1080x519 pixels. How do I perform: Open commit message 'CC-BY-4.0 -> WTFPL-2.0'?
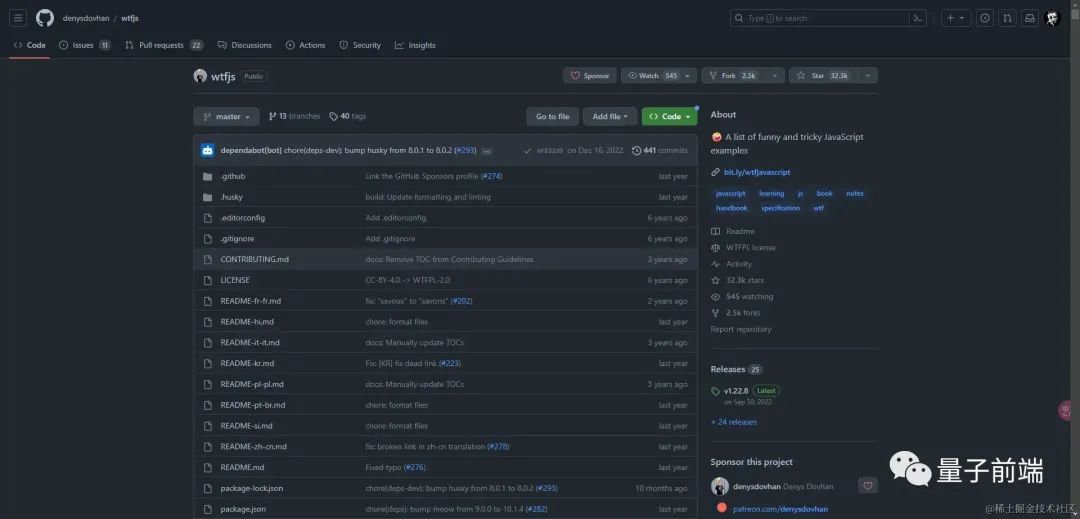[408, 281]
